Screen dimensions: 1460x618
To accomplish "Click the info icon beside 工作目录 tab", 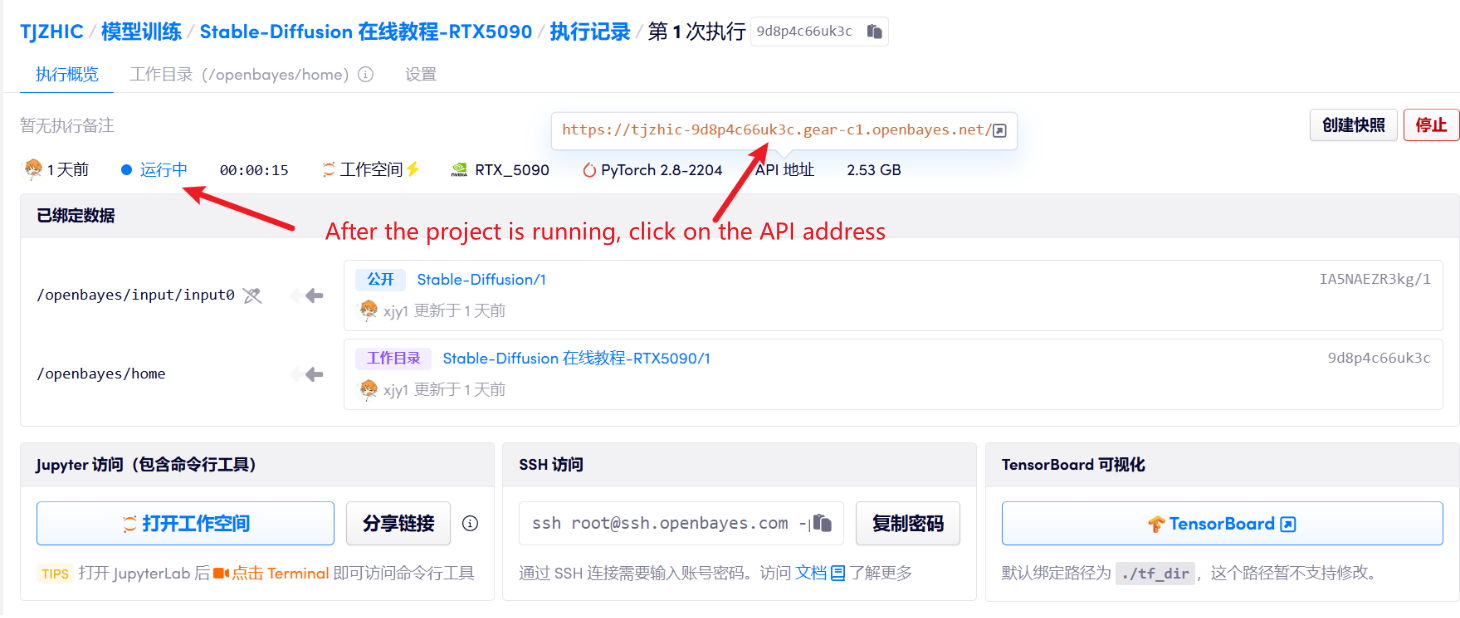I will click(366, 75).
